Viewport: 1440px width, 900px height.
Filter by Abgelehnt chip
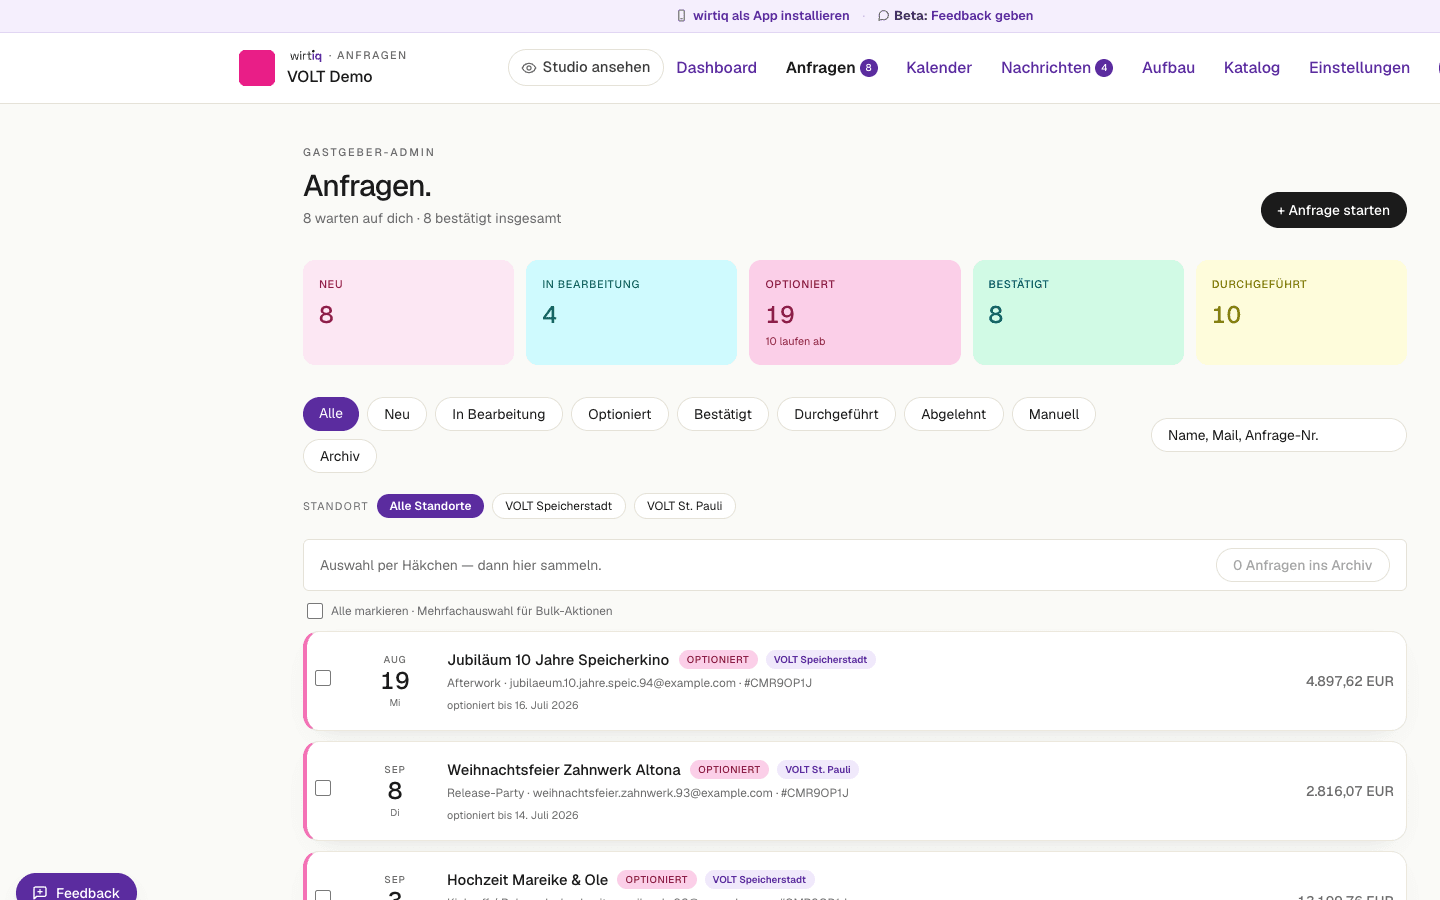tap(953, 414)
